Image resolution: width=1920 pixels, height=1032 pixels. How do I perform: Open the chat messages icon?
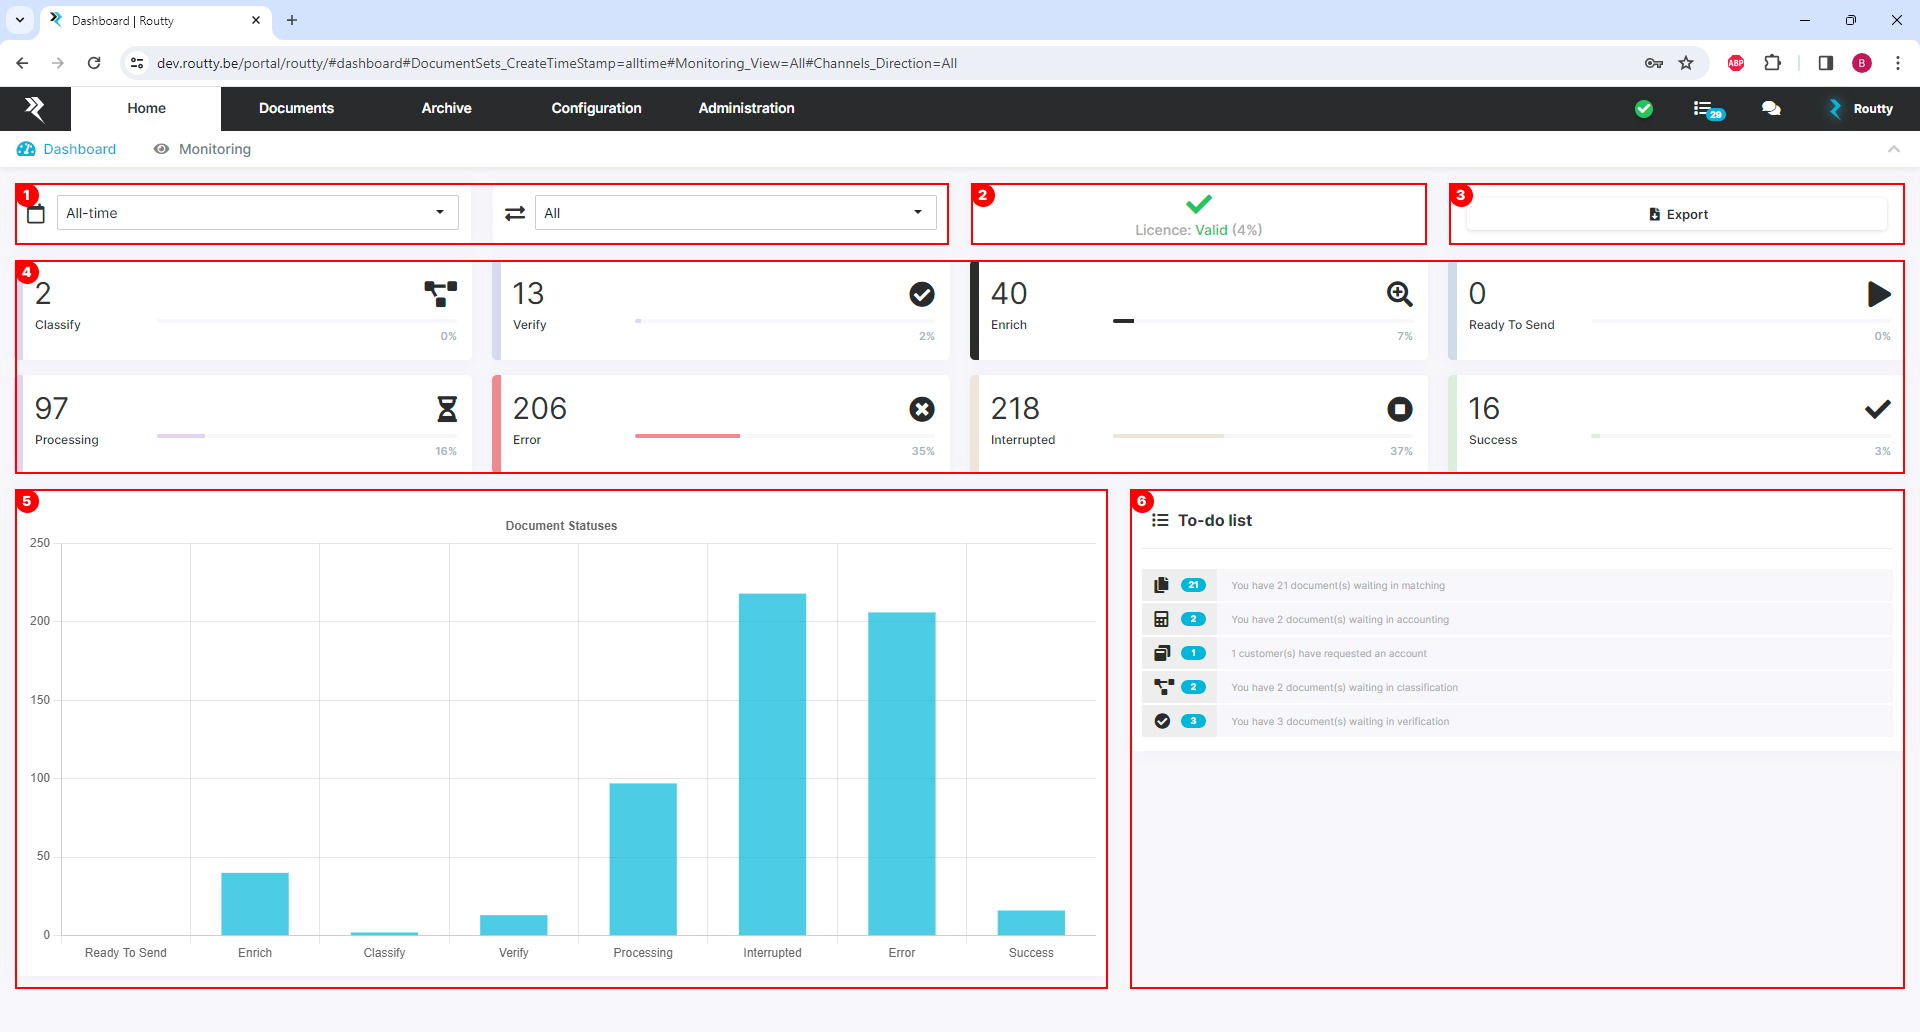click(1771, 109)
